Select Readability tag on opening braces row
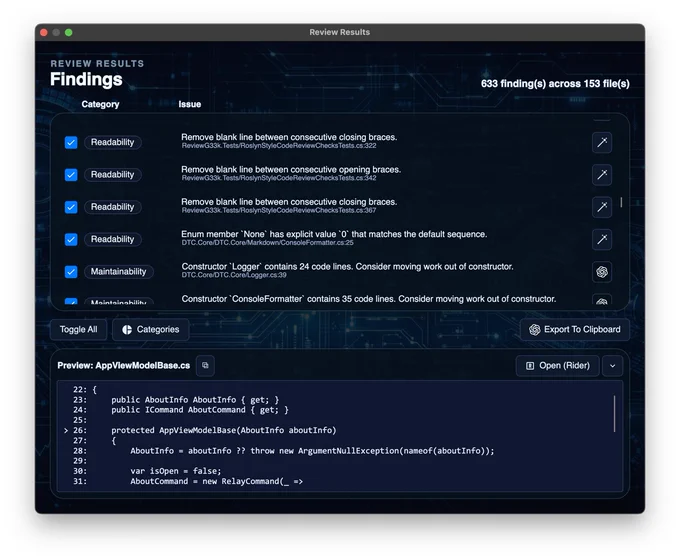Screen dimensions: 680x560 click(x=112, y=175)
